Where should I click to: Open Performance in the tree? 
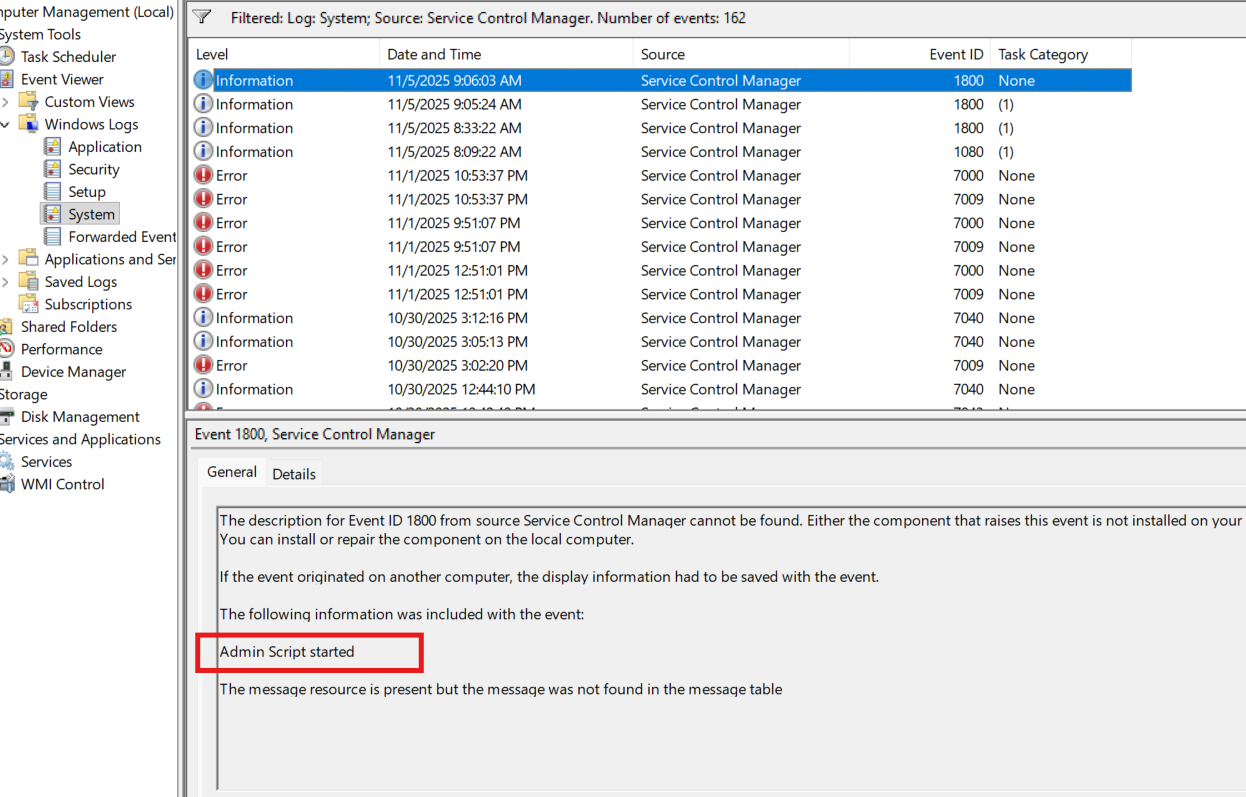(x=61, y=349)
